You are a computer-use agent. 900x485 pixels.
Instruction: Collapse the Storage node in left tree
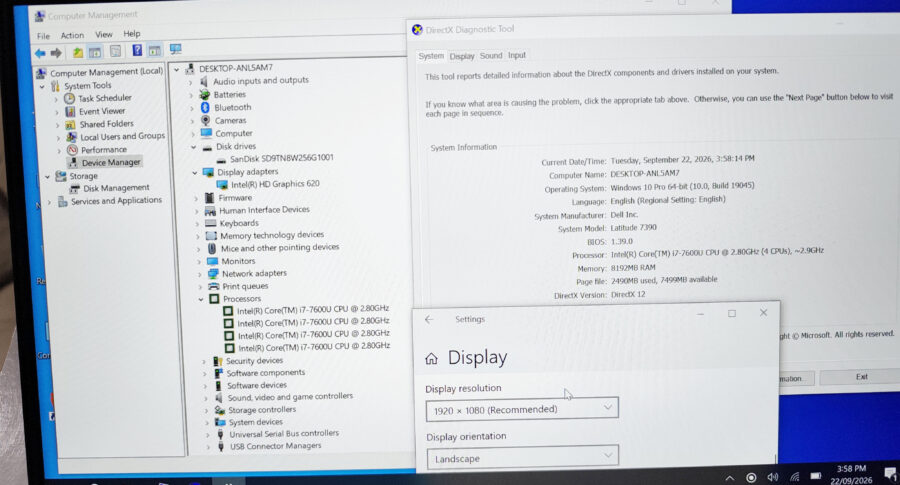(x=47, y=177)
